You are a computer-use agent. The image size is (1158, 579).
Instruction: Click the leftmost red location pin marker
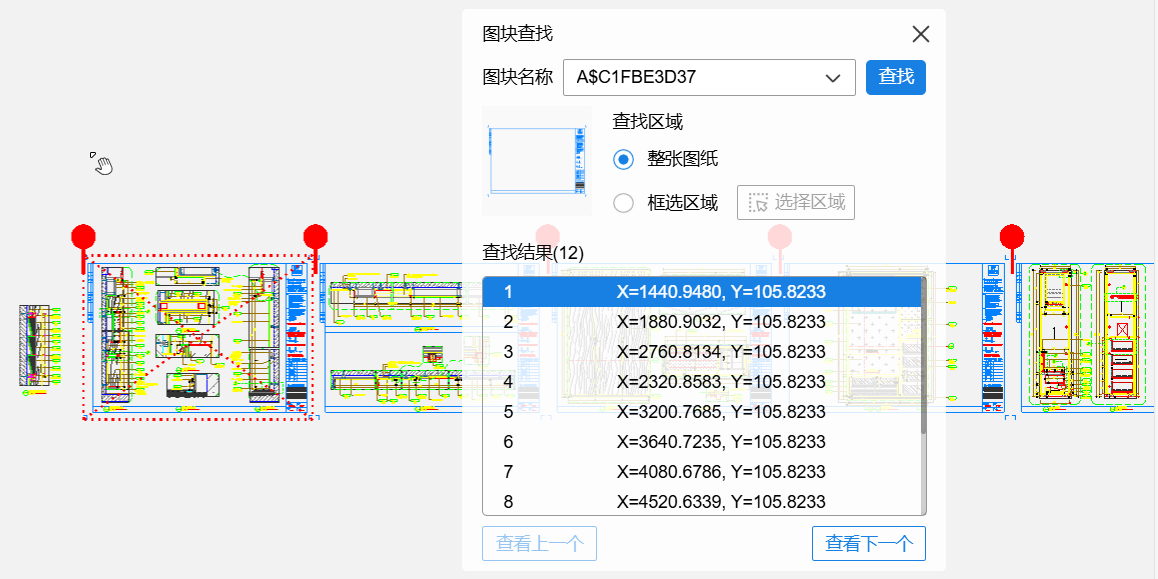[83, 238]
